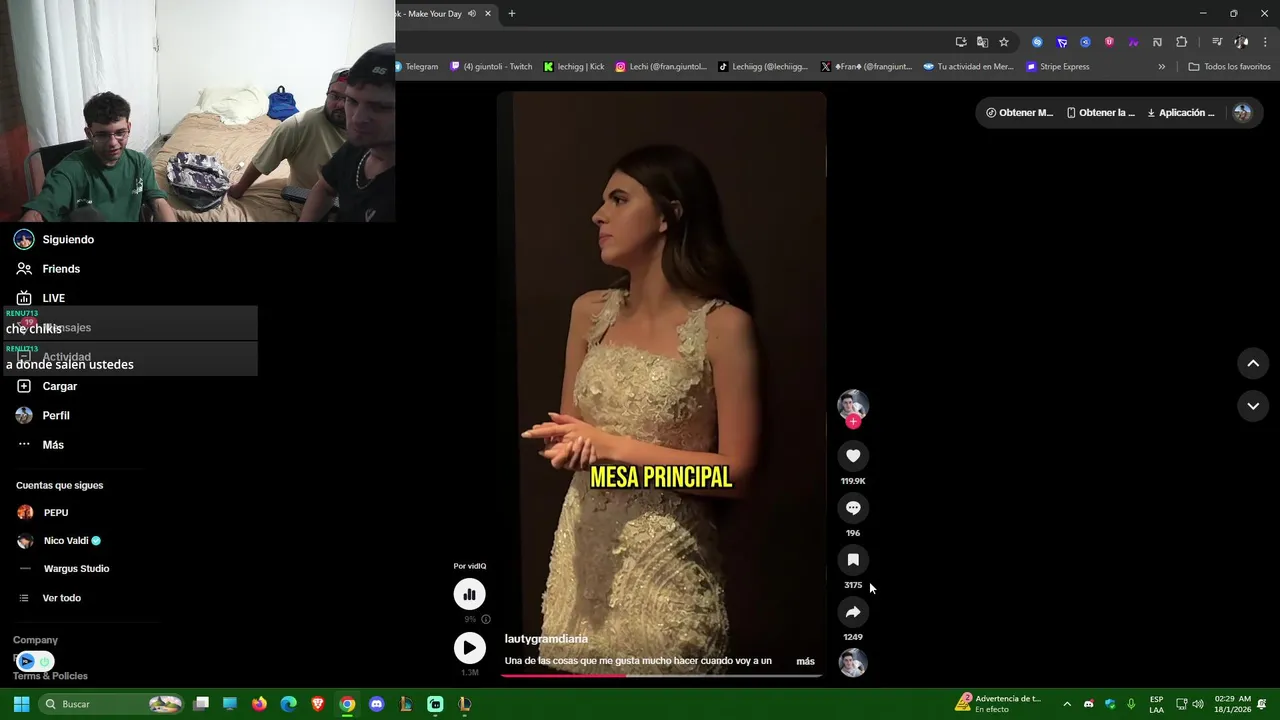
Task: Open Shazam extension icon
Action: point(1037,42)
